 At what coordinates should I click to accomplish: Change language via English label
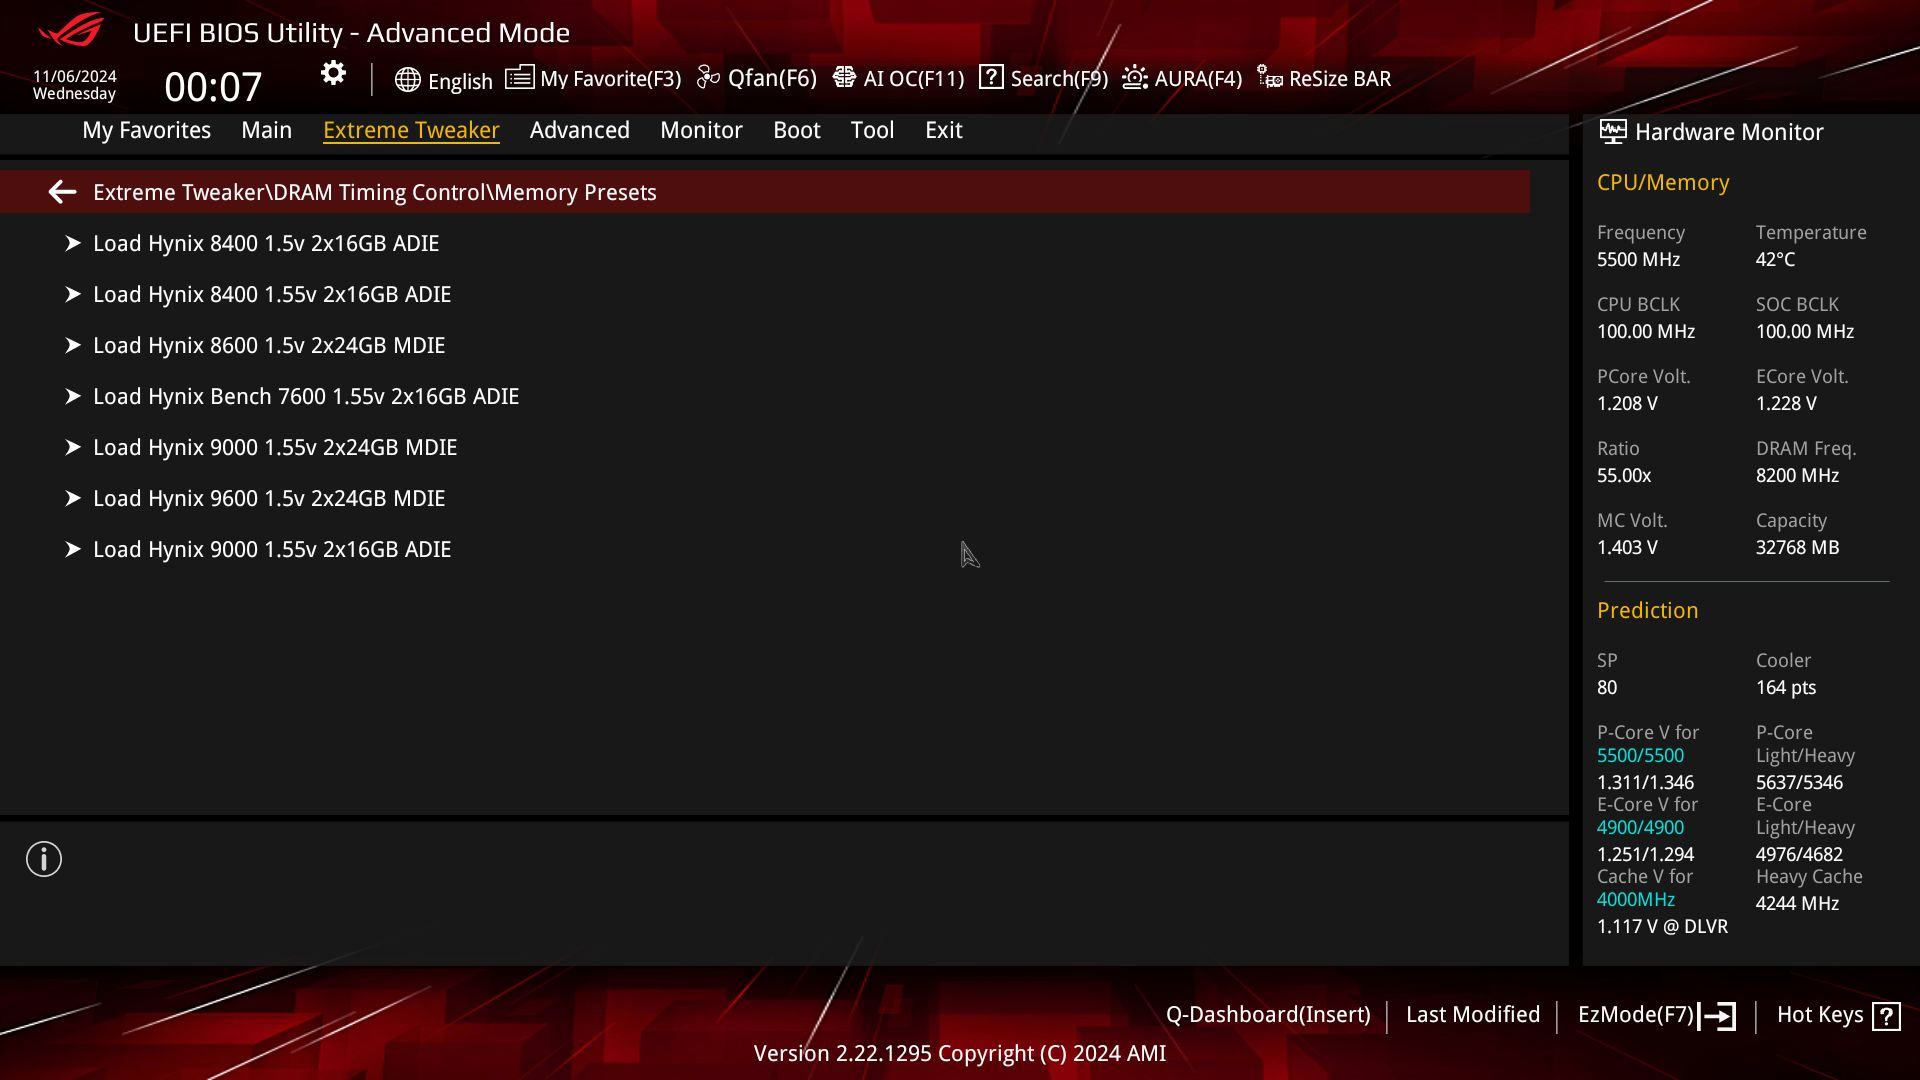(x=460, y=81)
